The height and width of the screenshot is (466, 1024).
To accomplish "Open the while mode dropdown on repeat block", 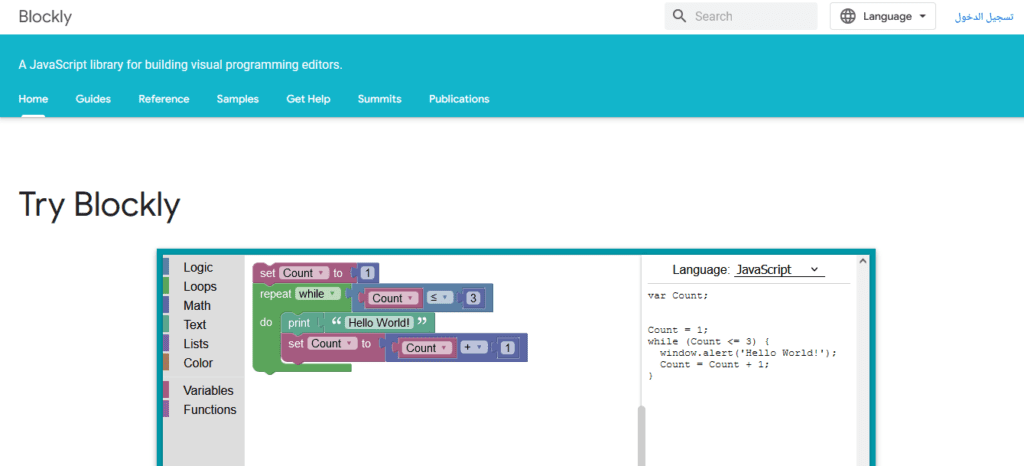I will (317, 294).
